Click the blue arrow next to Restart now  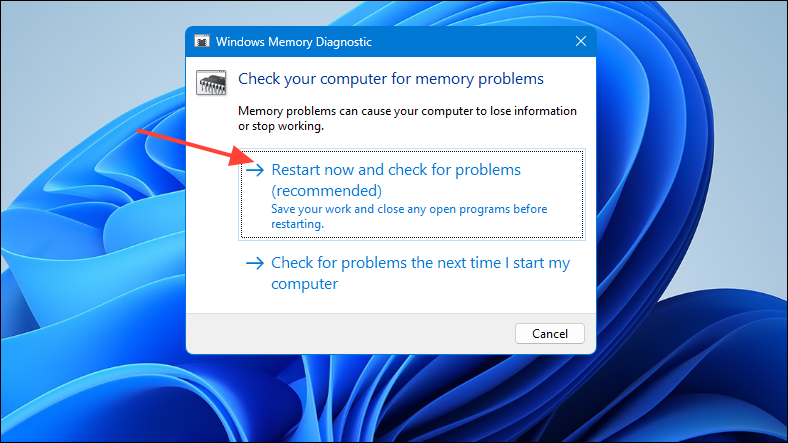pyautogui.click(x=255, y=170)
